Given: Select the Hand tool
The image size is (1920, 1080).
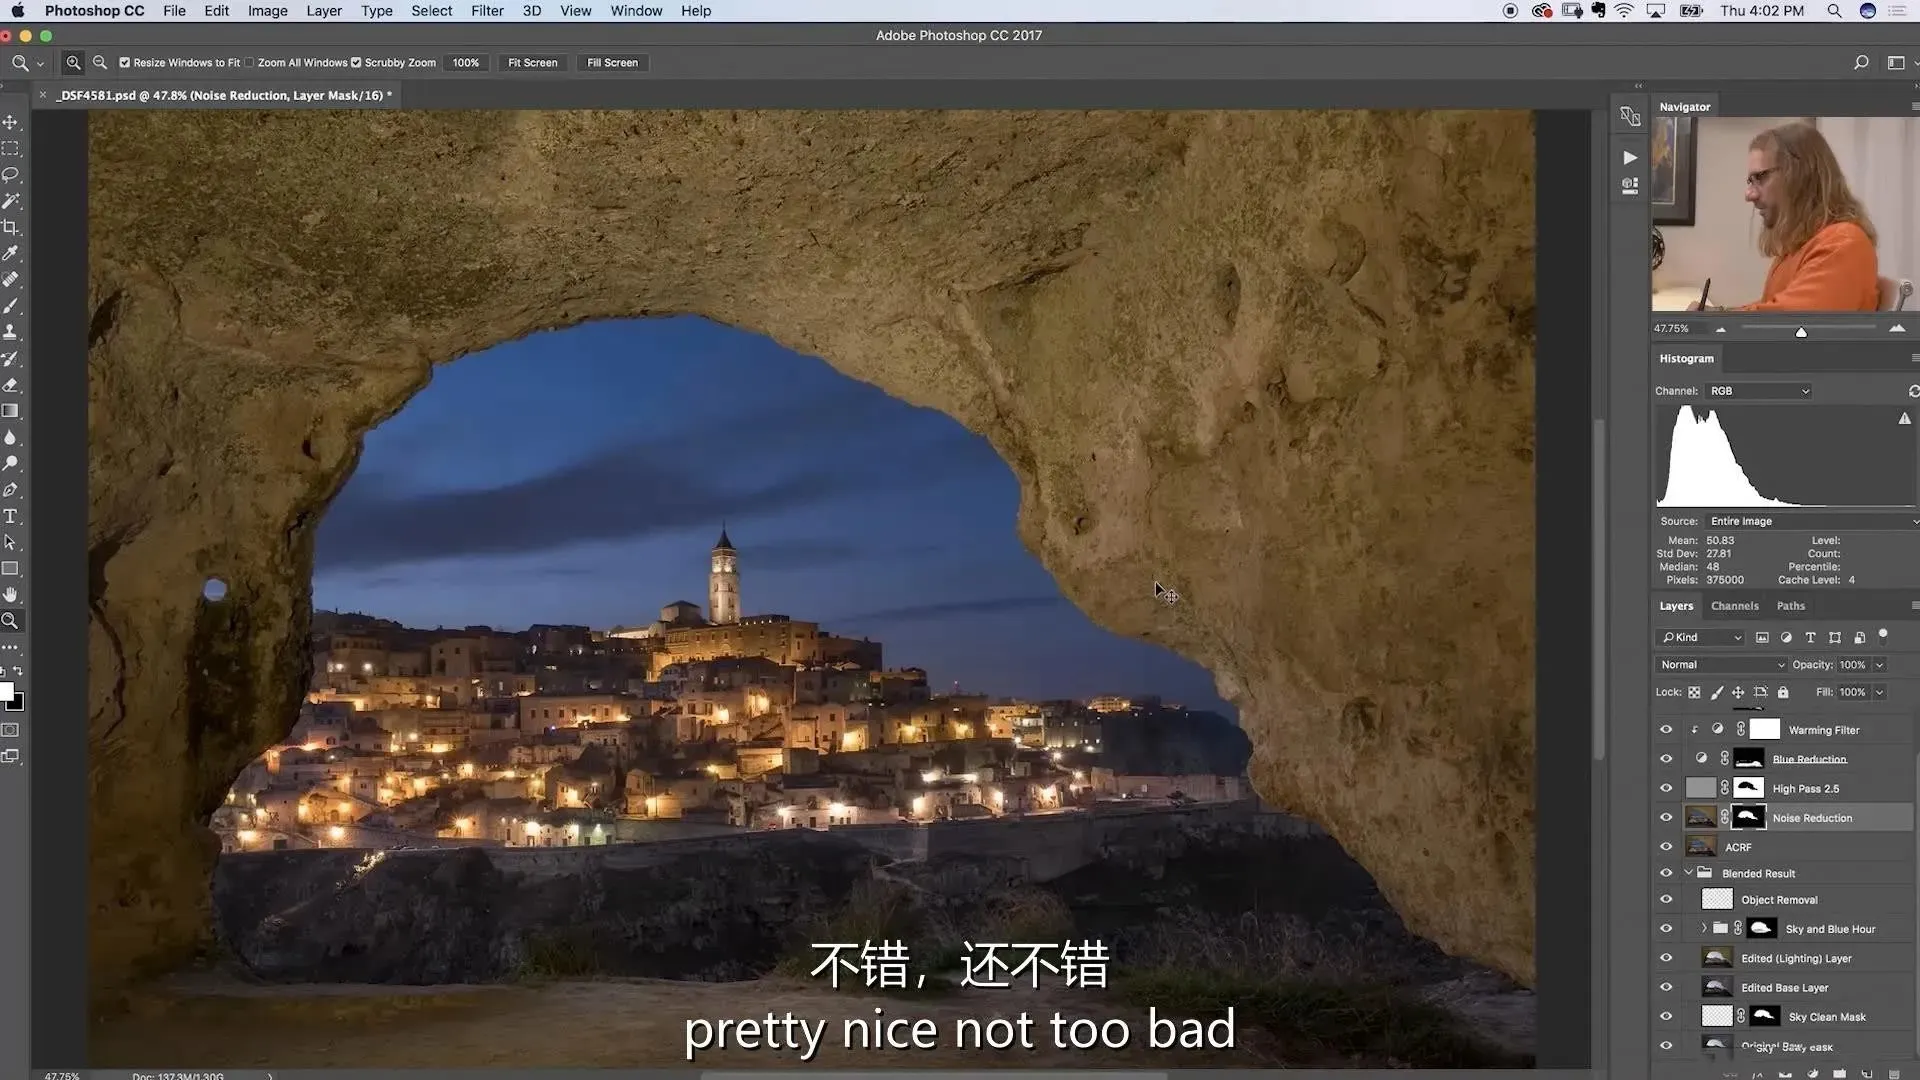Looking at the screenshot, I should point(11,594).
